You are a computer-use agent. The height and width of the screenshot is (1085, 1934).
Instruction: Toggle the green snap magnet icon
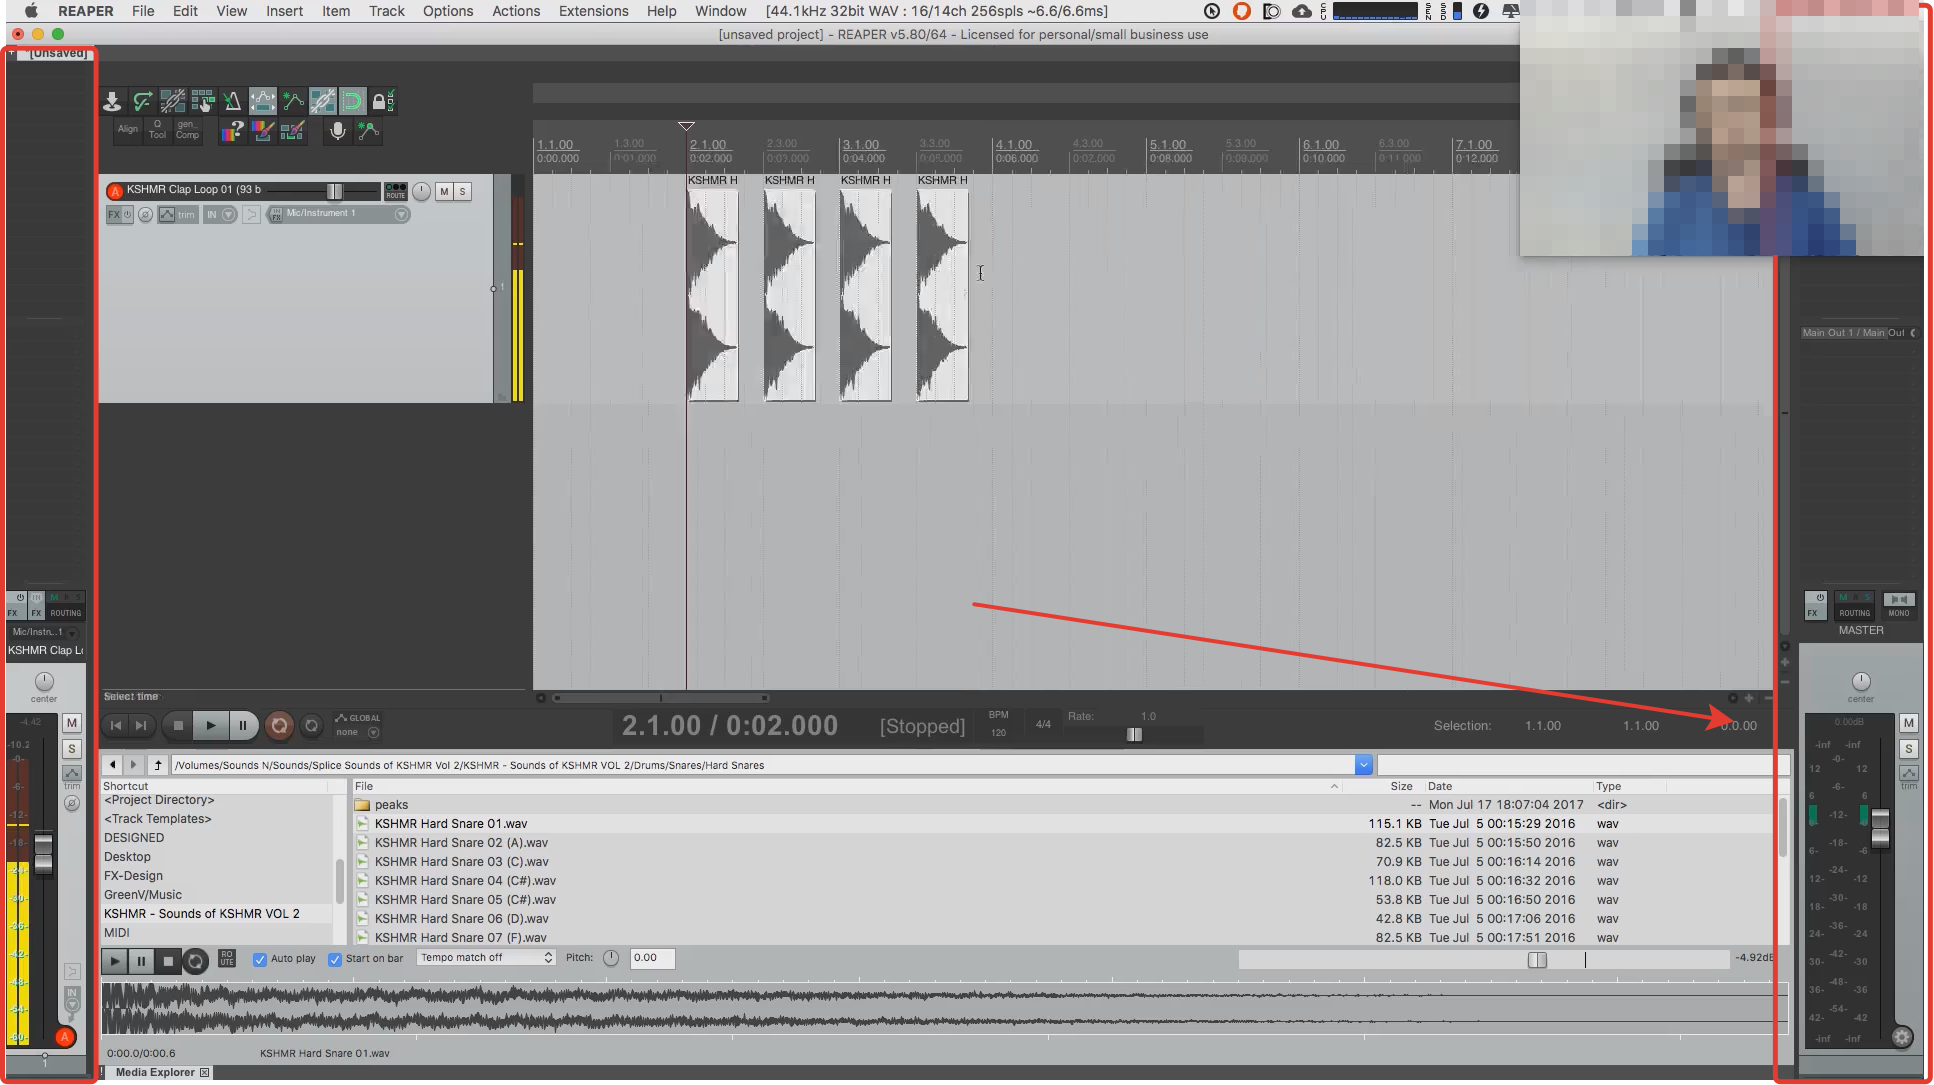pos(352,101)
